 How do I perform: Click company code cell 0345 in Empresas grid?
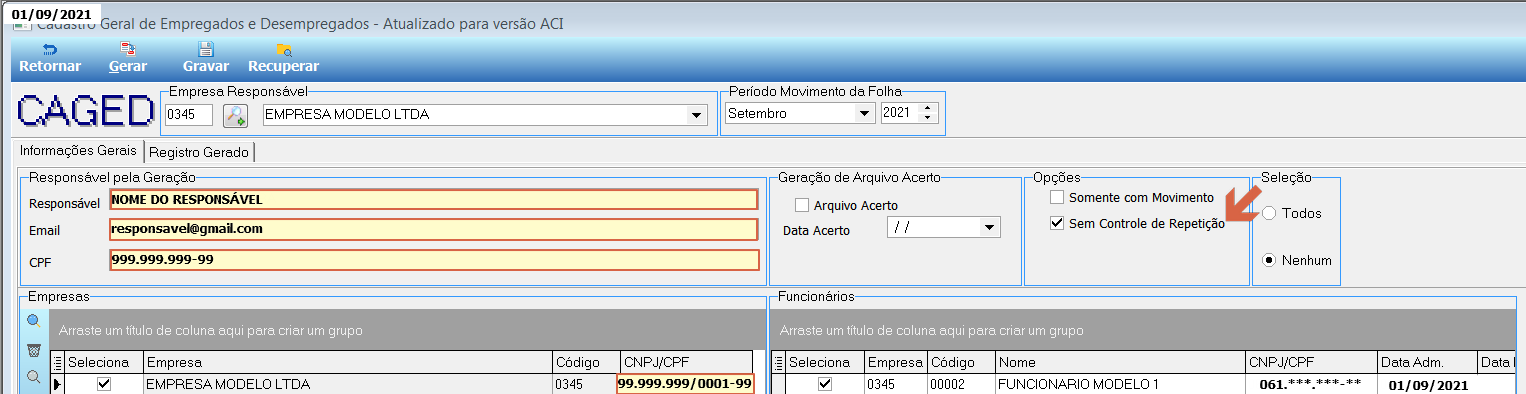(585, 384)
